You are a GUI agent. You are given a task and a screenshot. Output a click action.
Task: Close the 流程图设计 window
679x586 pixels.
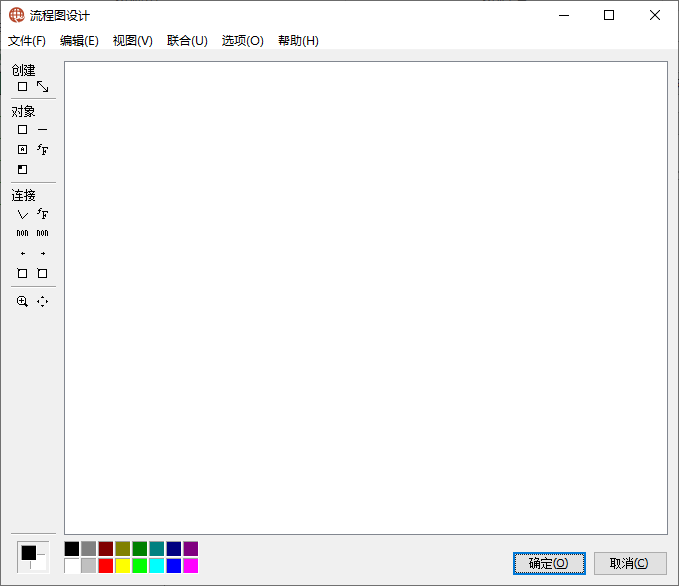point(655,15)
